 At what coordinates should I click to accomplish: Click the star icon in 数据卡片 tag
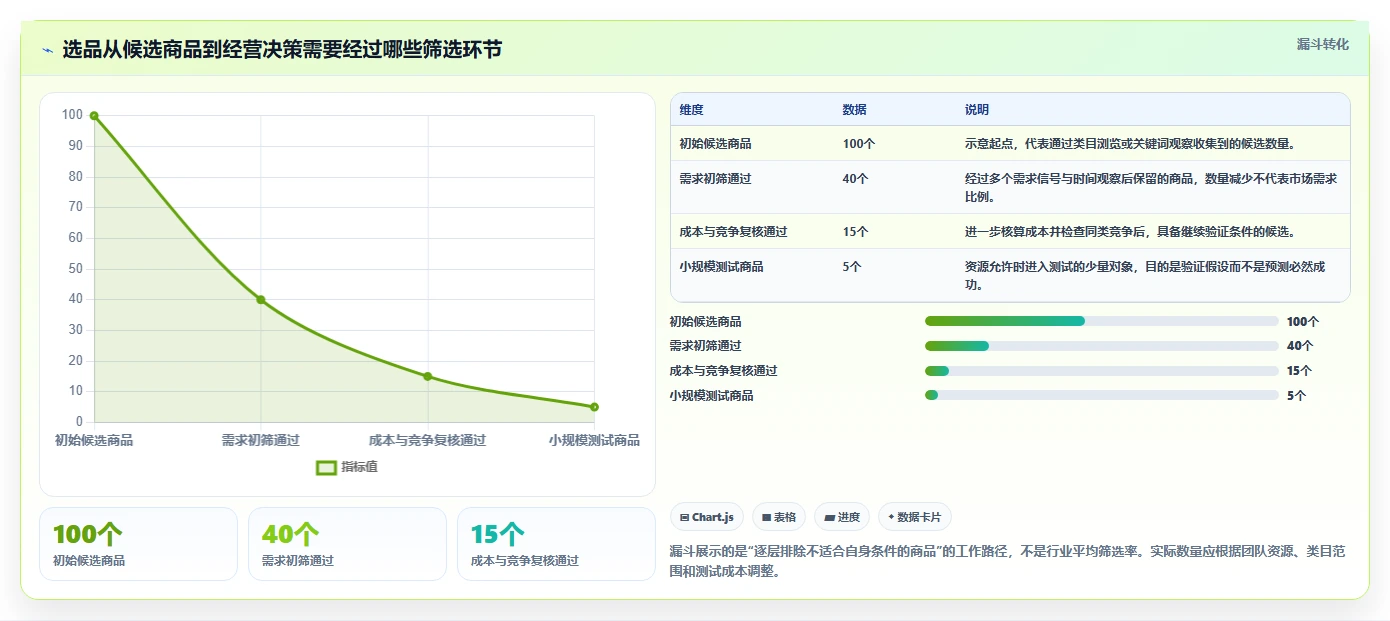891,517
